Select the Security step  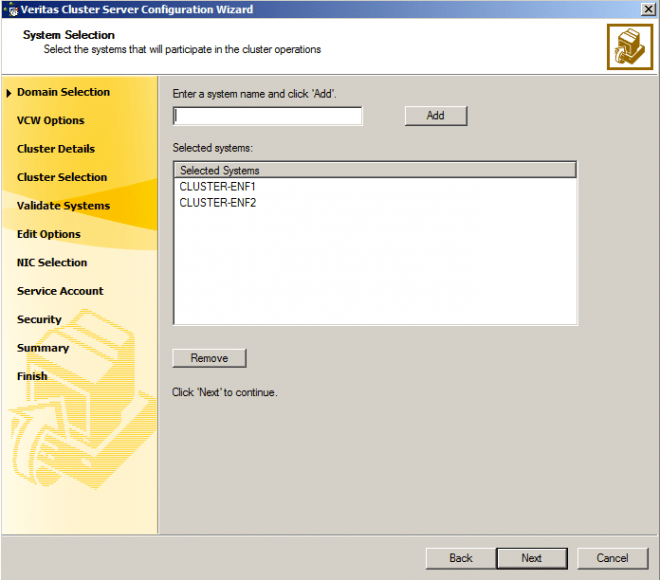point(39,319)
